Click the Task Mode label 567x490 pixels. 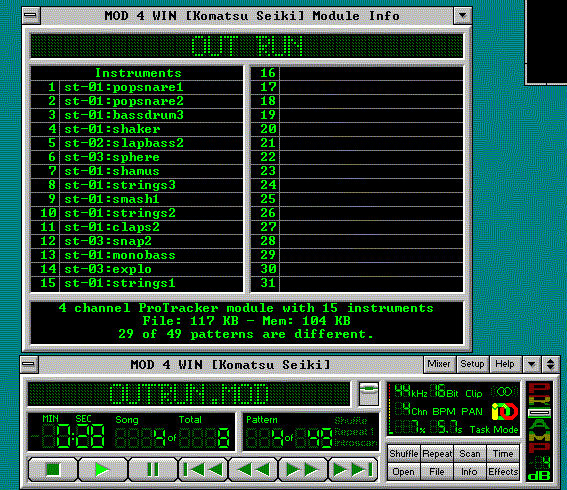494,430
